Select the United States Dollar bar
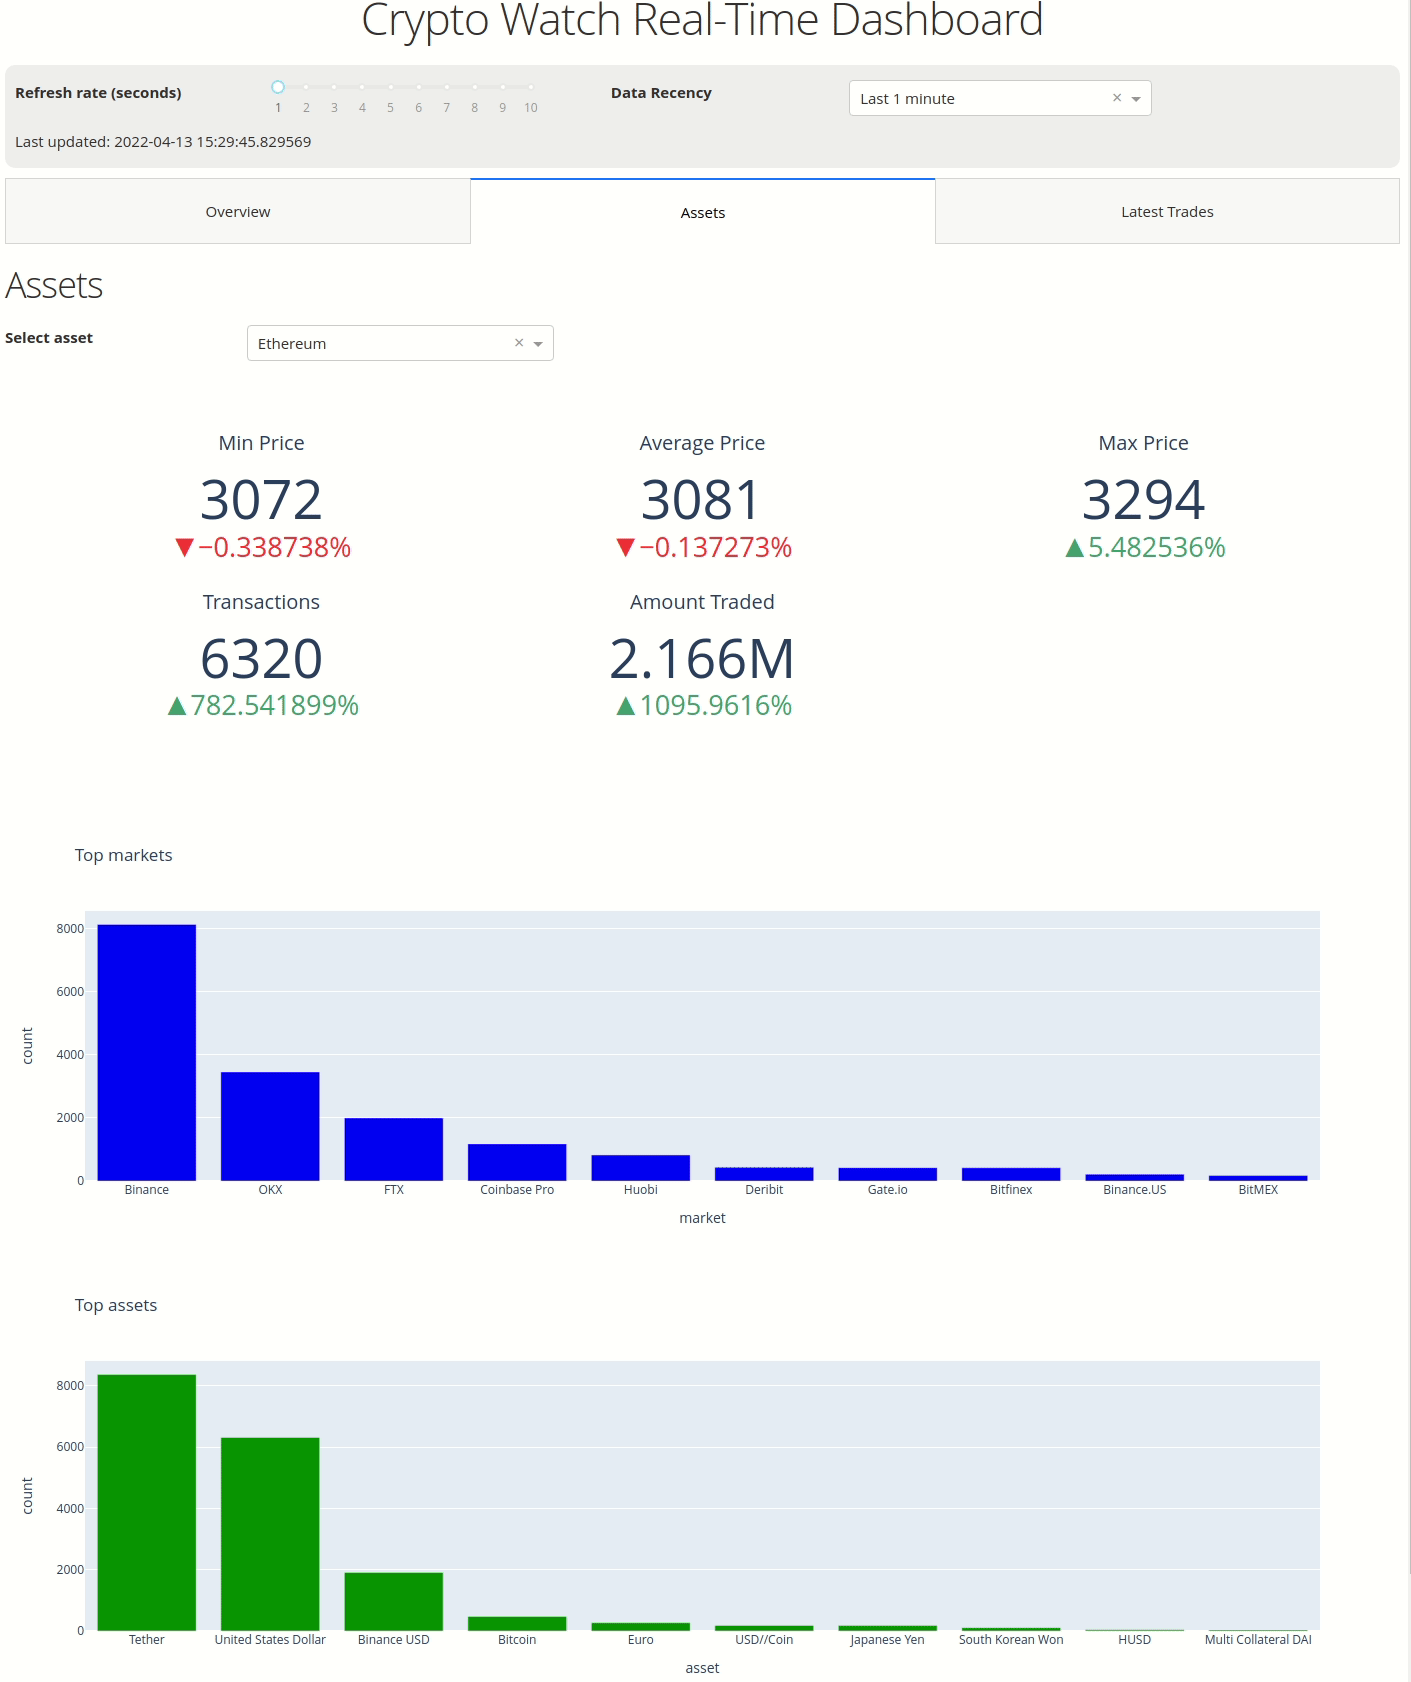1411x1682 pixels. [x=270, y=1534]
